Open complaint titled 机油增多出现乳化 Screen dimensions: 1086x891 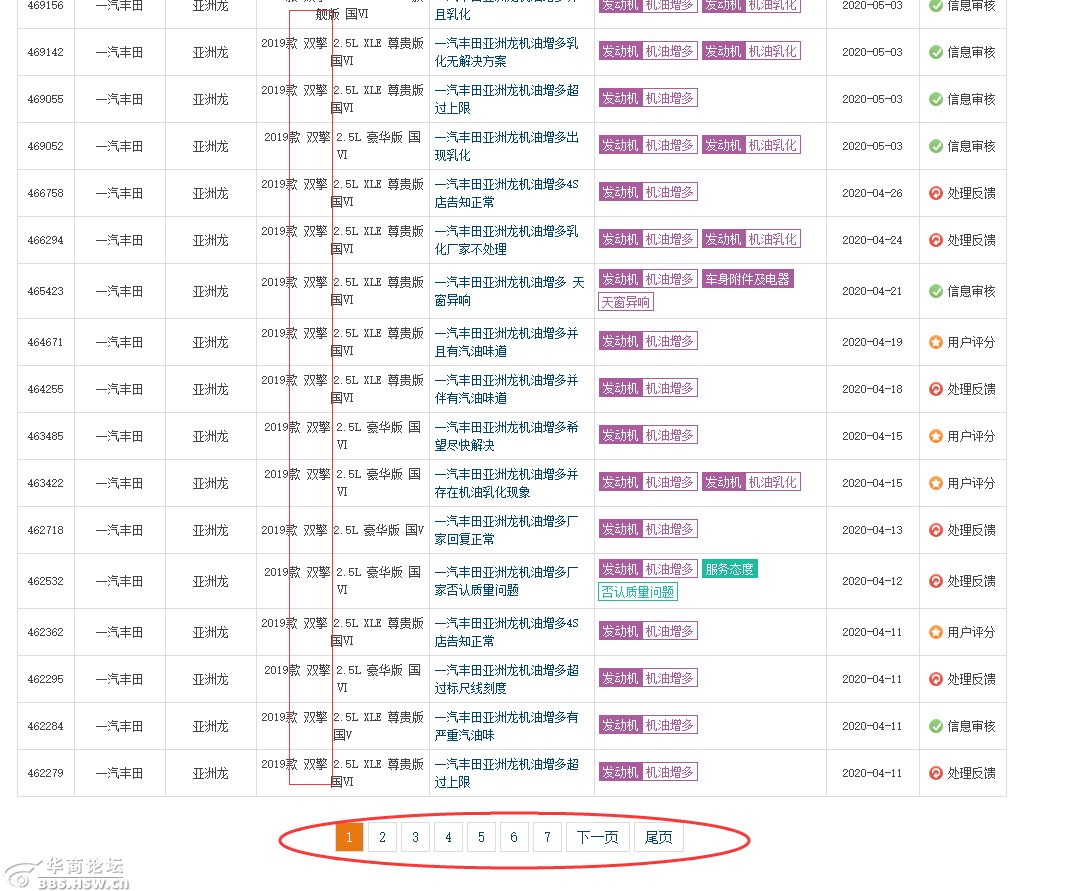[506, 146]
